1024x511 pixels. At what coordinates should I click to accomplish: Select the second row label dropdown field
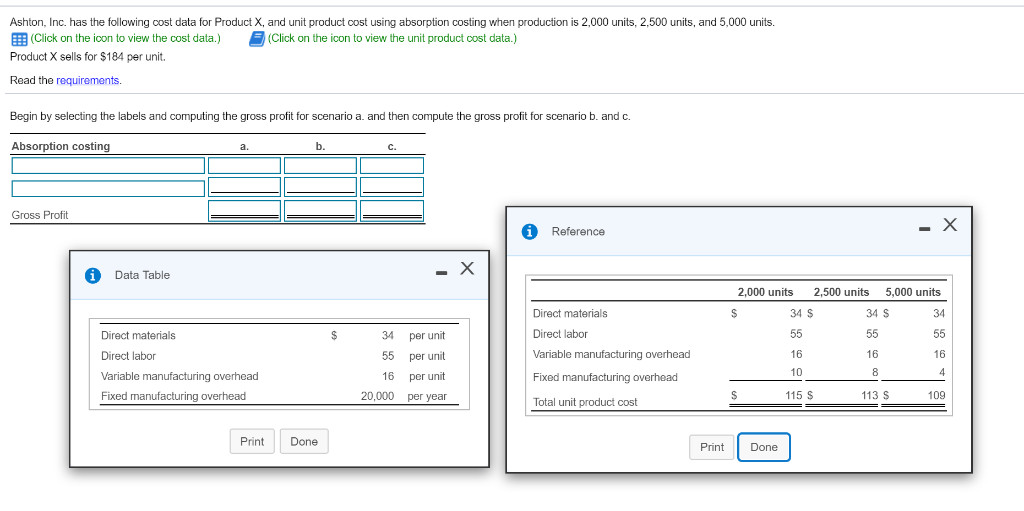pyautogui.click(x=108, y=188)
